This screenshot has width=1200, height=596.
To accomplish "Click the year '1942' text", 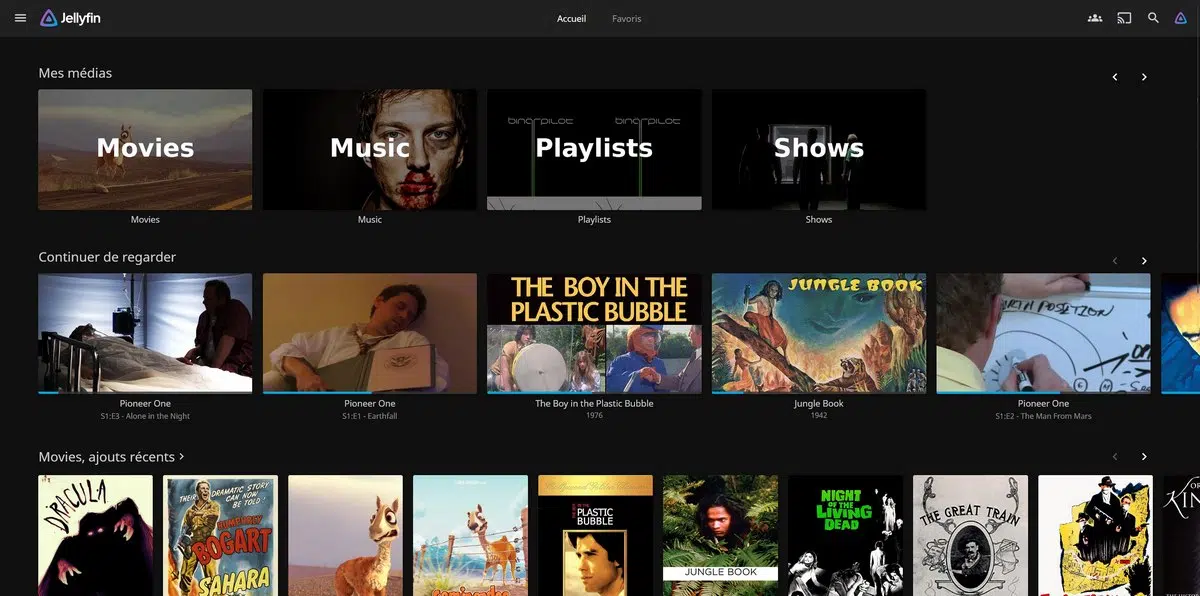I will pyautogui.click(x=819, y=416).
